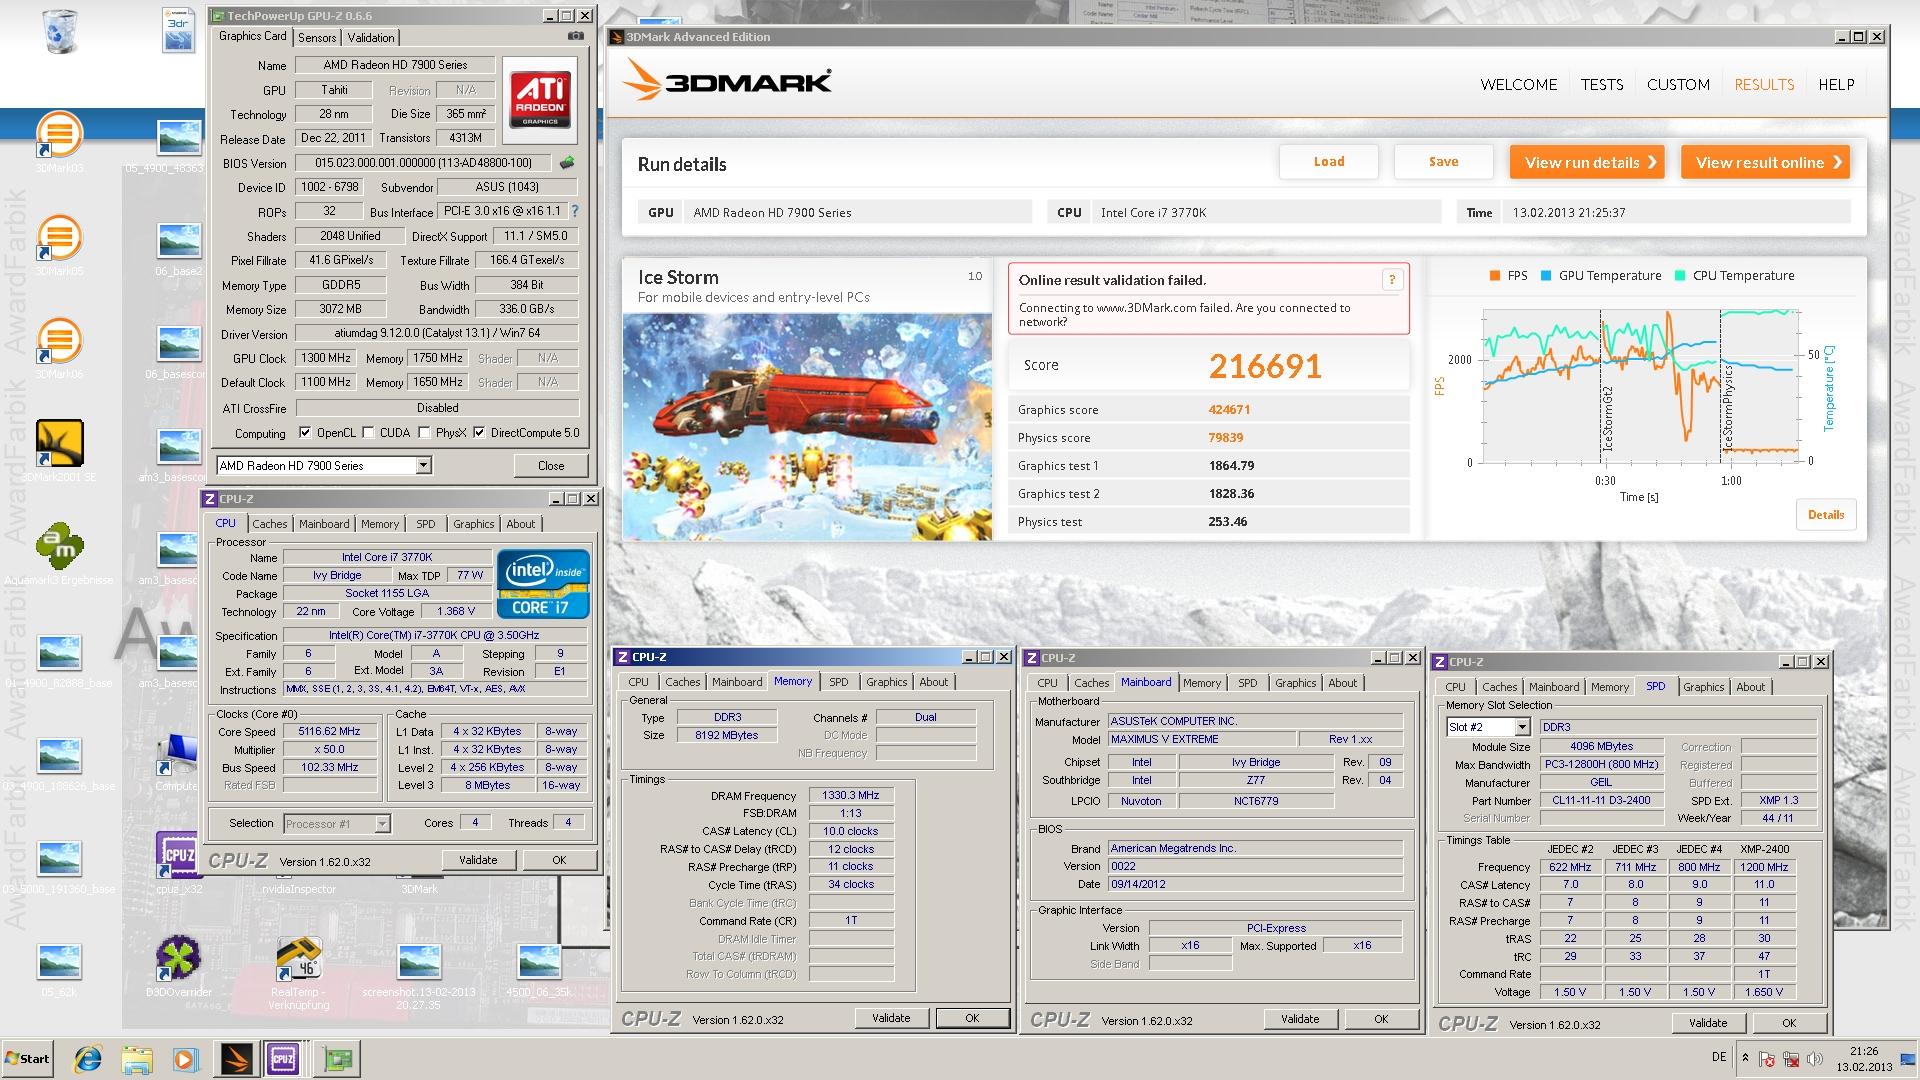
Task: Click the Load button in Run details
Action: [1328, 161]
